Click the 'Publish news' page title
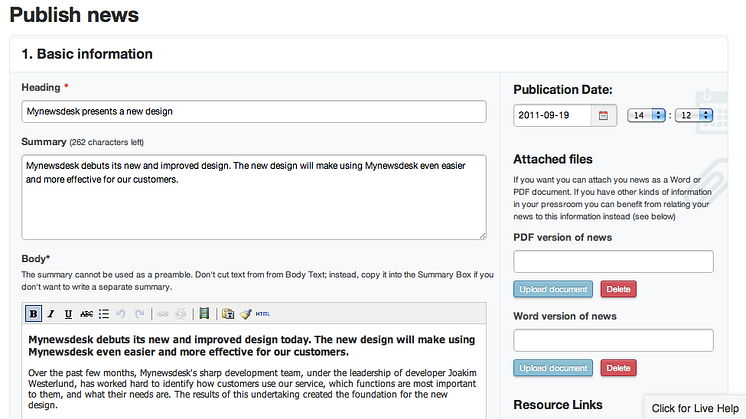The image size is (746, 419). pos(74,15)
